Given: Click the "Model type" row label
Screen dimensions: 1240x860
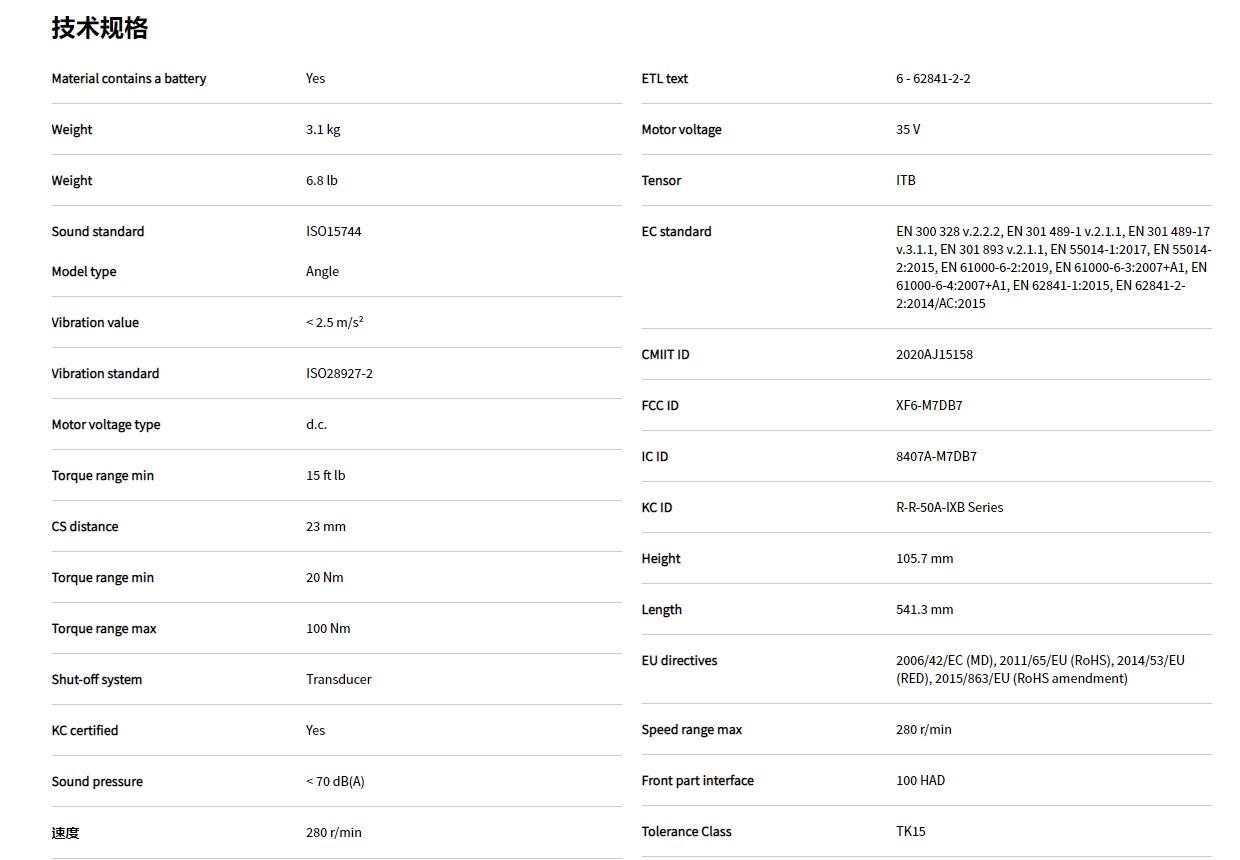Looking at the screenshot, I should pos(84,272).
